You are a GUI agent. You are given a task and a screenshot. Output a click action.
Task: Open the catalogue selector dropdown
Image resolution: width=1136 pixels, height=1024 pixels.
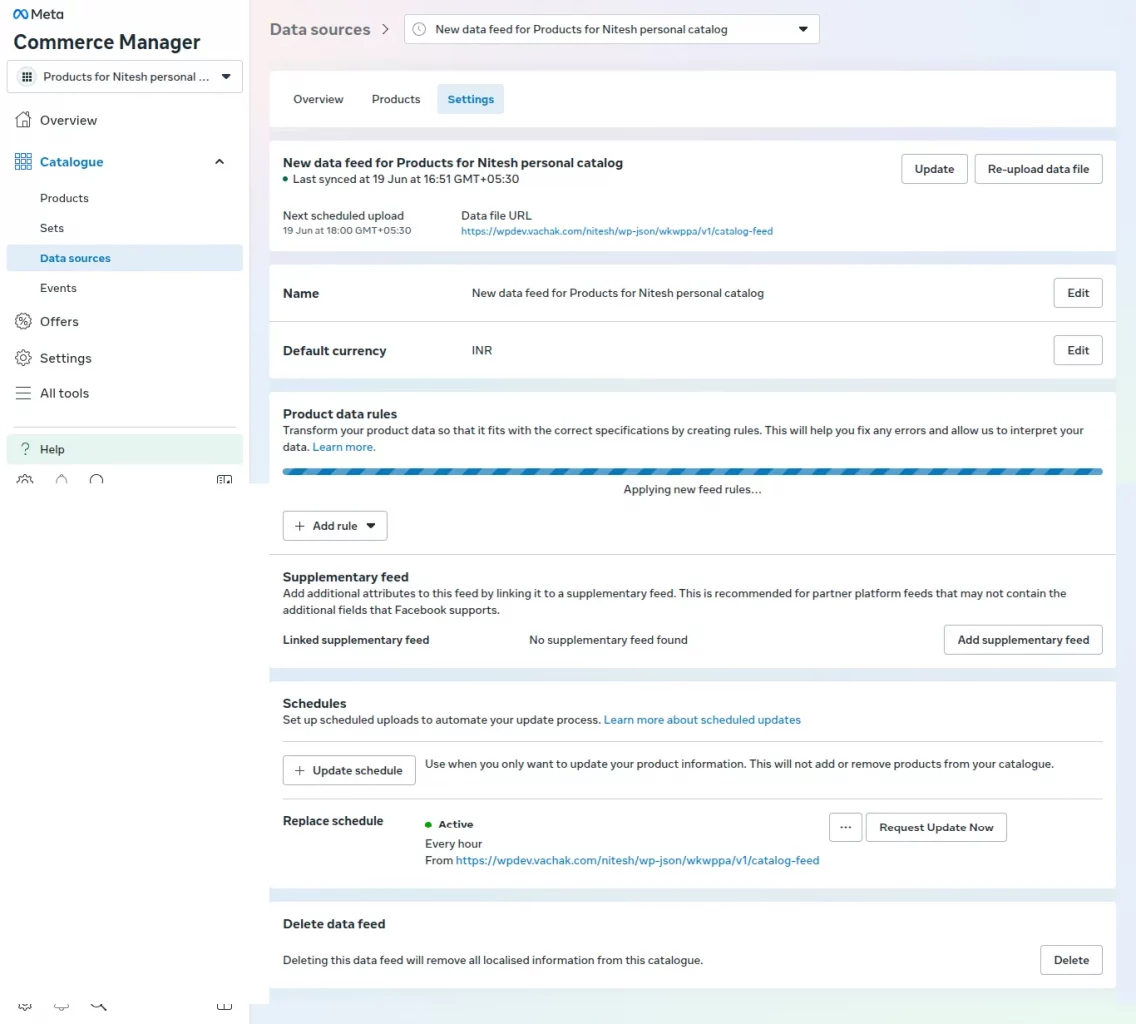click(125, 77)
